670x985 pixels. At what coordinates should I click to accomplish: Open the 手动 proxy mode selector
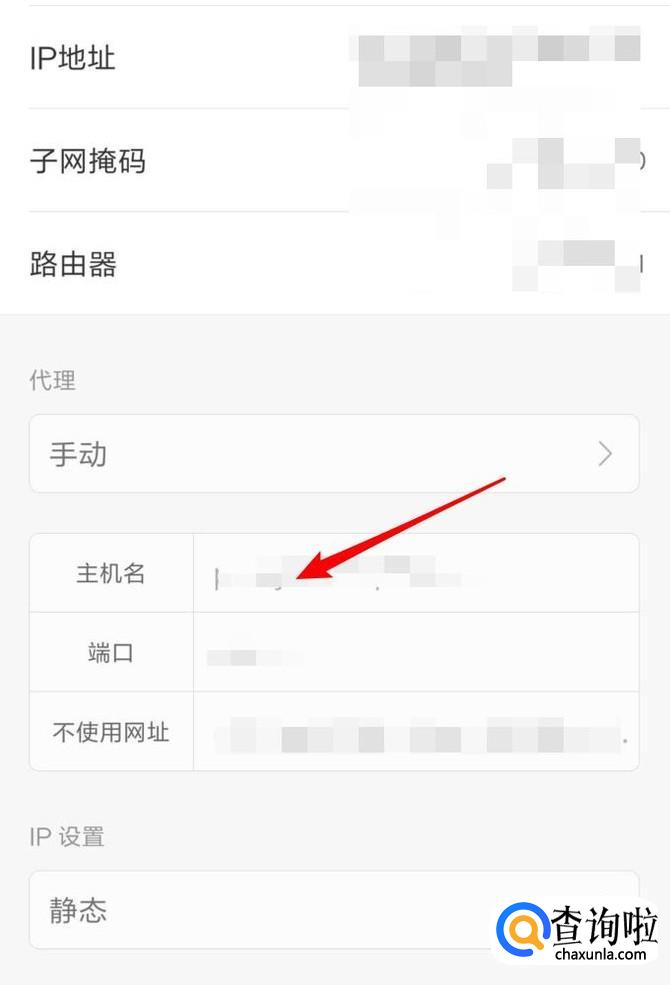pyautogui.click(x=334, y=454)
